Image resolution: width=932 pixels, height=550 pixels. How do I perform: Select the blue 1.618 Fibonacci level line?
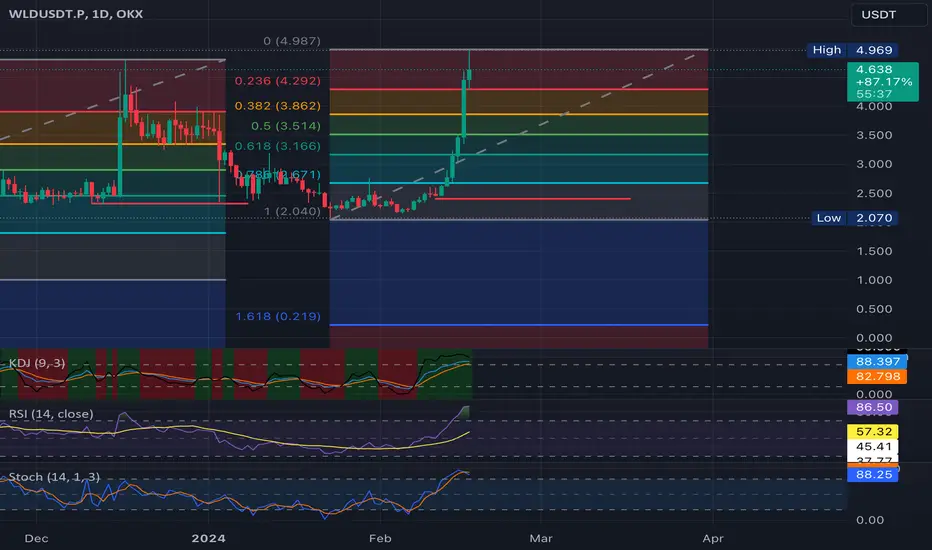click(519, 325)
